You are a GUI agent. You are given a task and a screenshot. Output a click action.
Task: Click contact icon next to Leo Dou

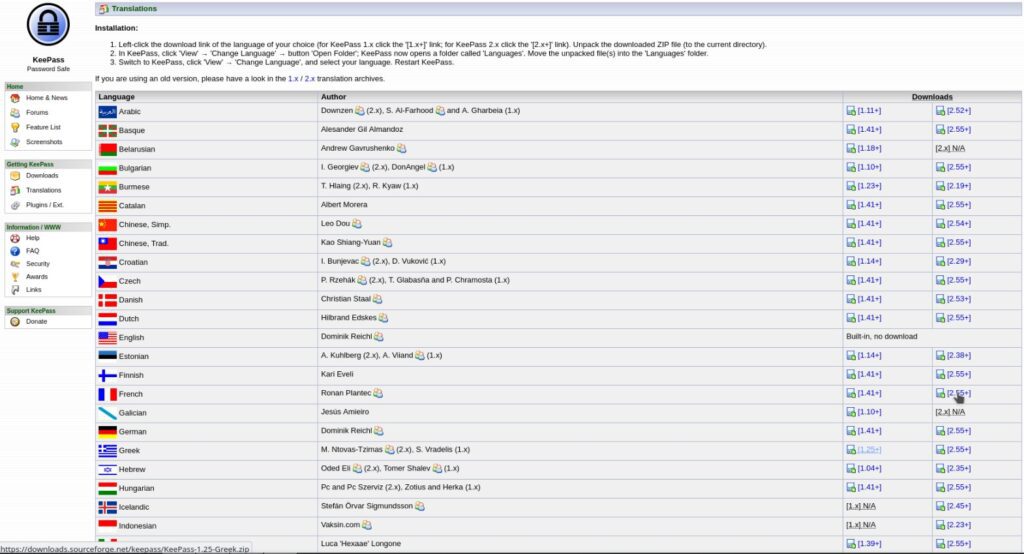[357, 223]
